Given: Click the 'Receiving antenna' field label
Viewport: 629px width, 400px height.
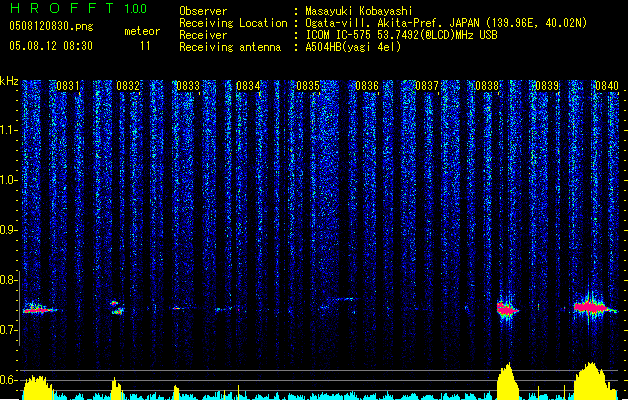Looking at the screenshot, I should (230, 47).
